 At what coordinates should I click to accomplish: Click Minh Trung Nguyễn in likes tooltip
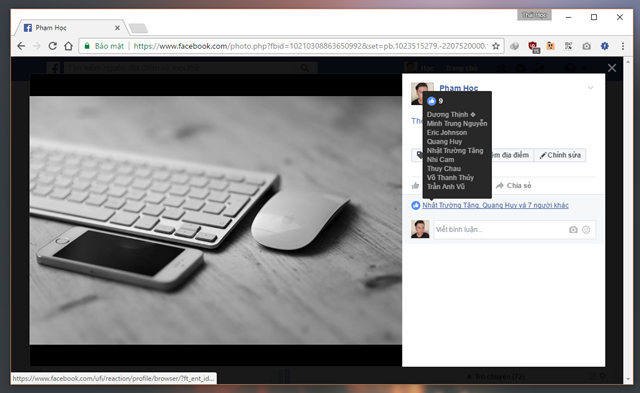coord(457,124)
